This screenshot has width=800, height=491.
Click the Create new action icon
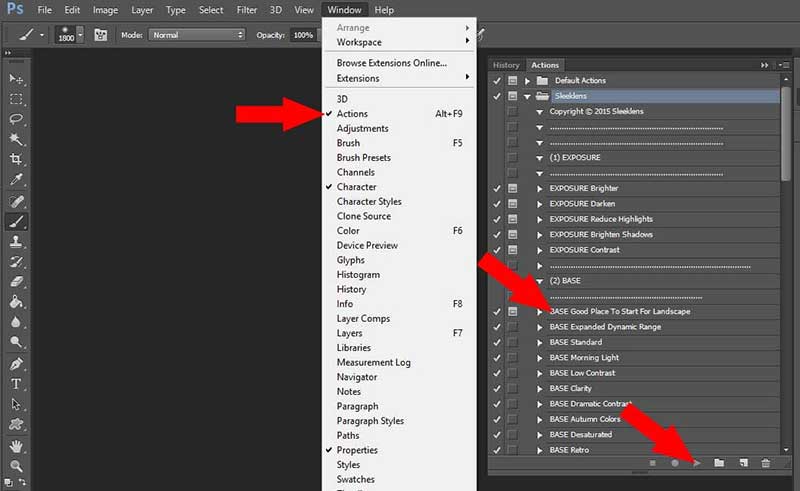pyautogui.click(x=743, y=463)
